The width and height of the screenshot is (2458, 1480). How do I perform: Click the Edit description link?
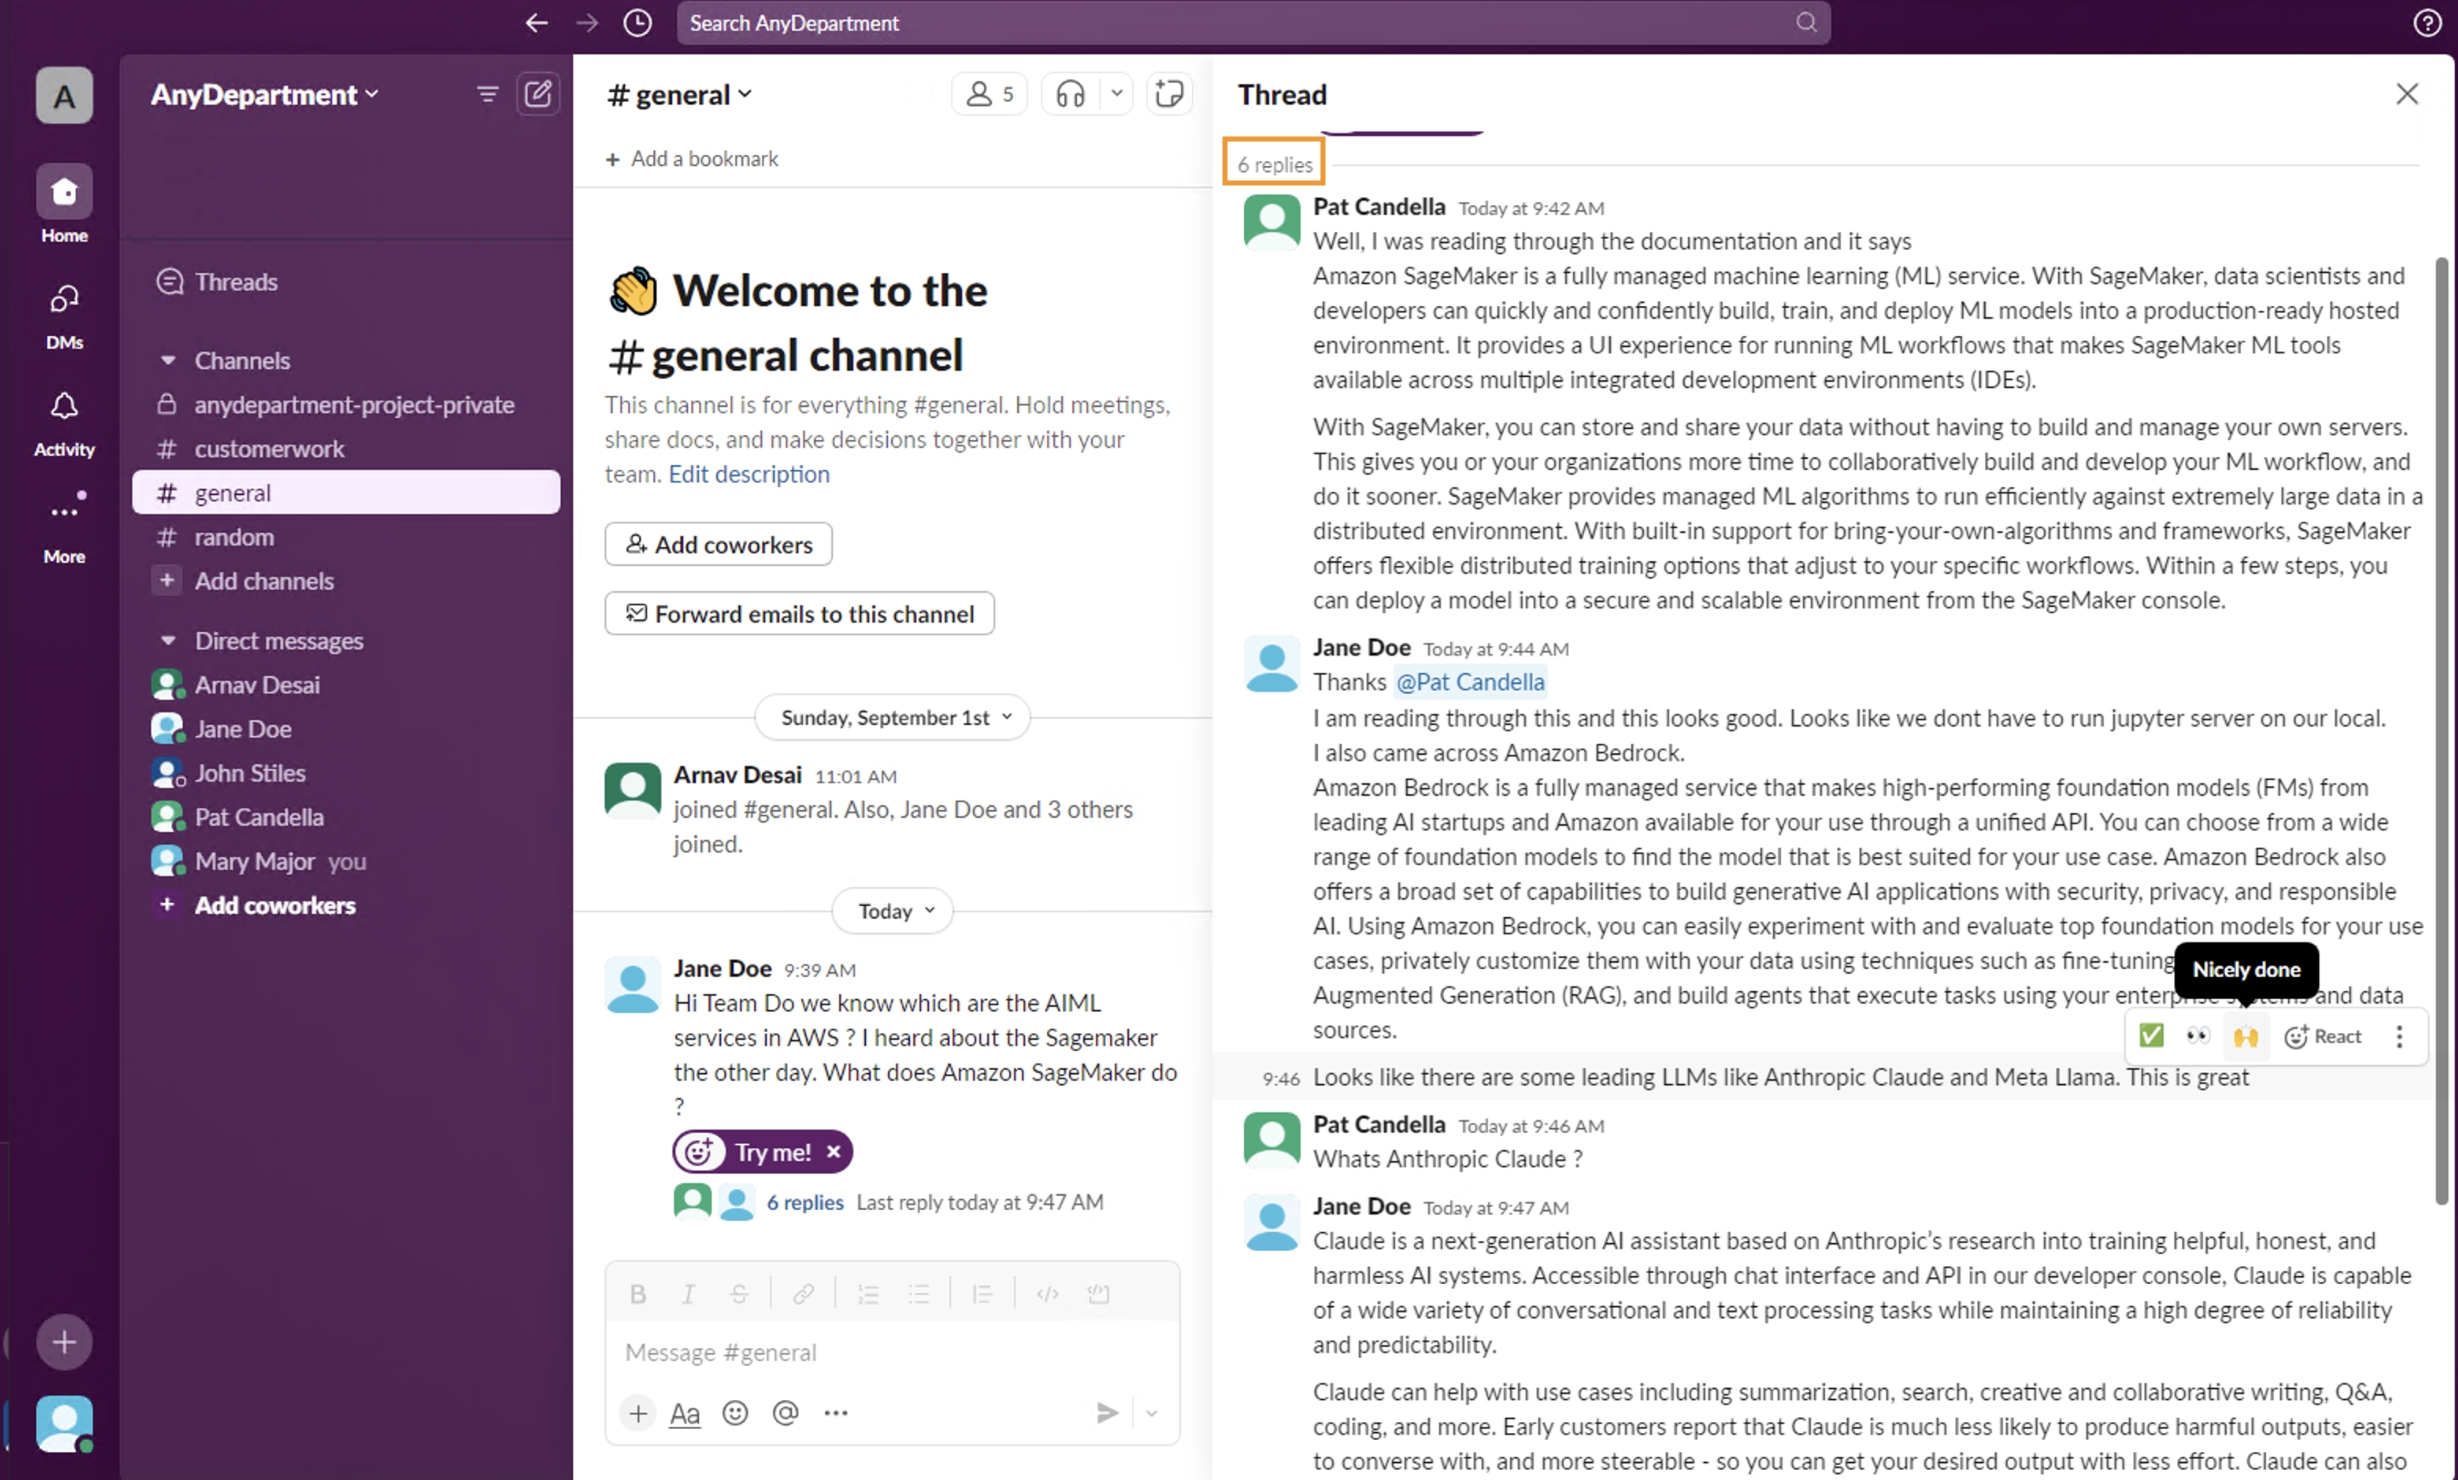pos(749,474)
